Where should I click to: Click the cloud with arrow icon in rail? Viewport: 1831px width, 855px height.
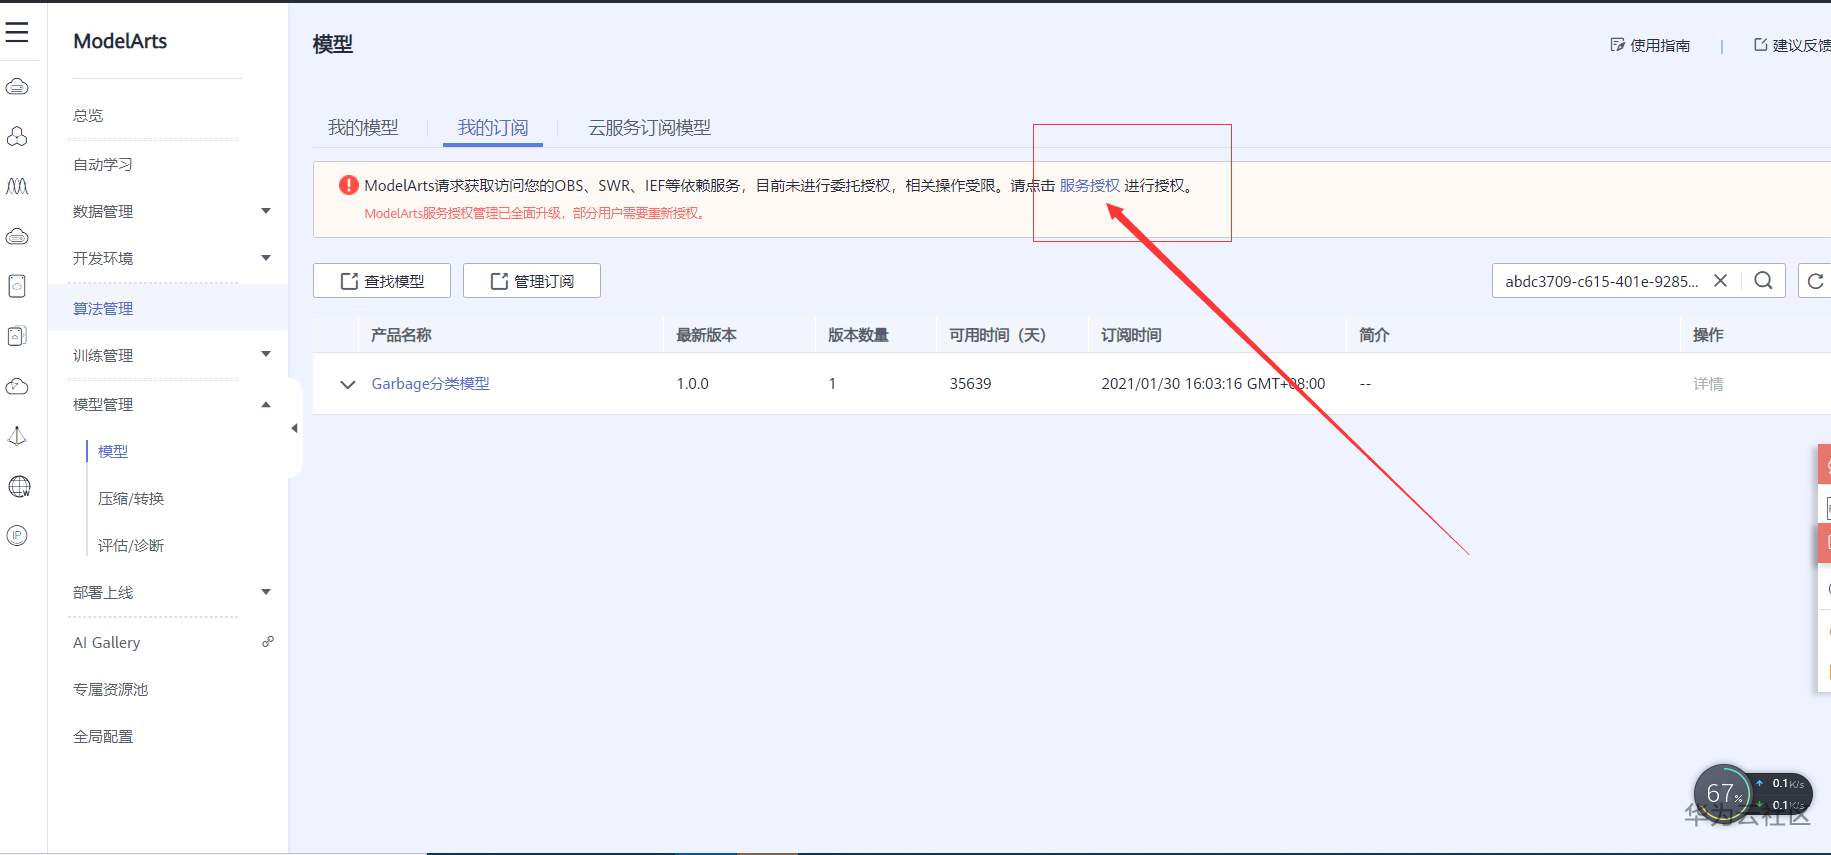(17, 387)
